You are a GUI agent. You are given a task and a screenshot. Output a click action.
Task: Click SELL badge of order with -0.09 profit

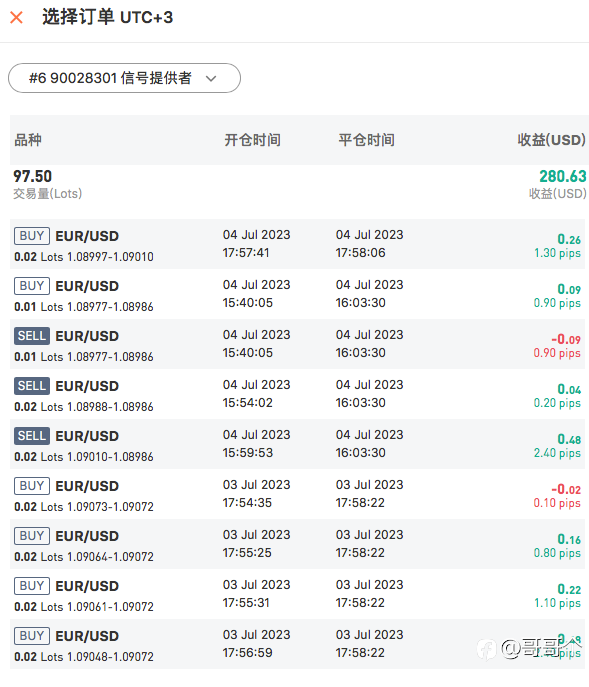pyautogui.click(x=32, y=336)
